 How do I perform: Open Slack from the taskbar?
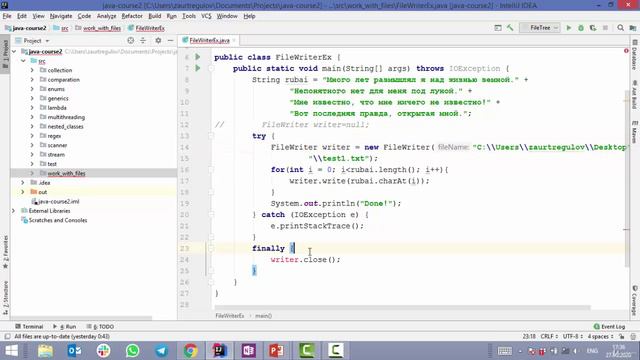tap(103, 351)
